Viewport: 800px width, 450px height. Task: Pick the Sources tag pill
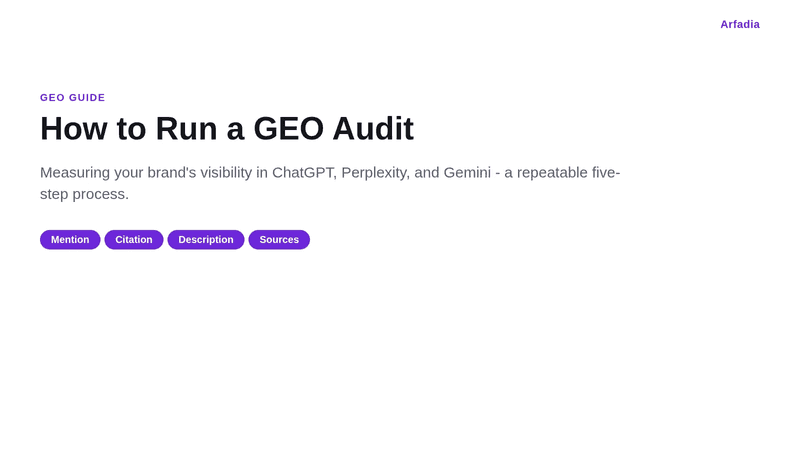tap(279, 240)
